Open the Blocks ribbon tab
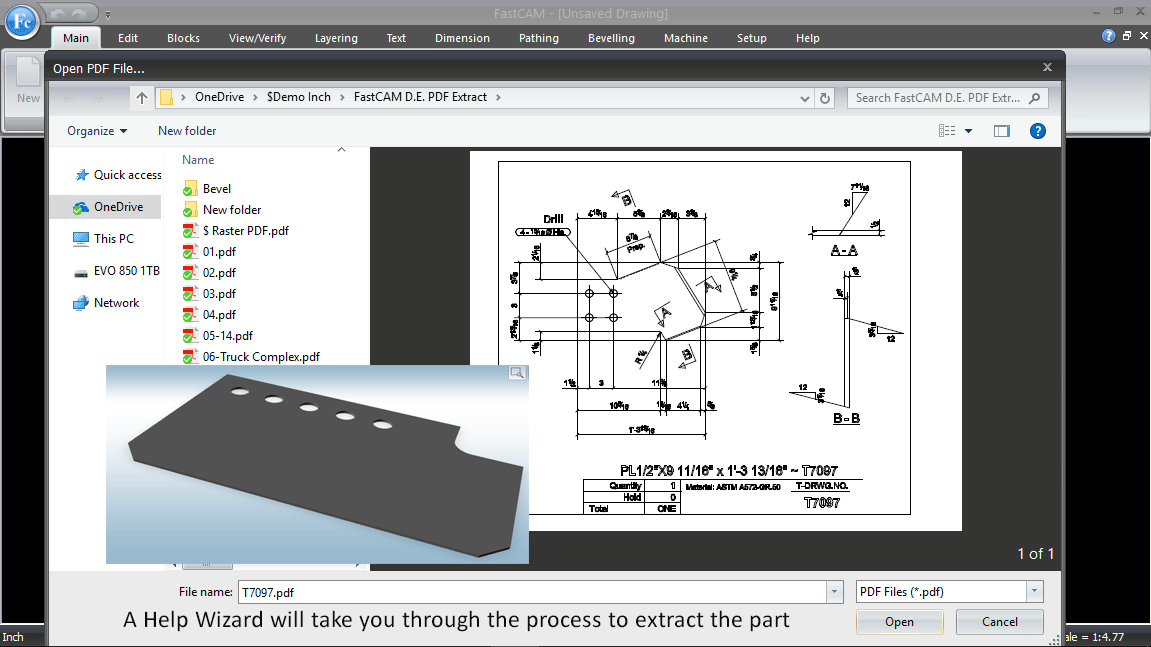The height and width of the screenshot is (647, 1151). [184, 38]
